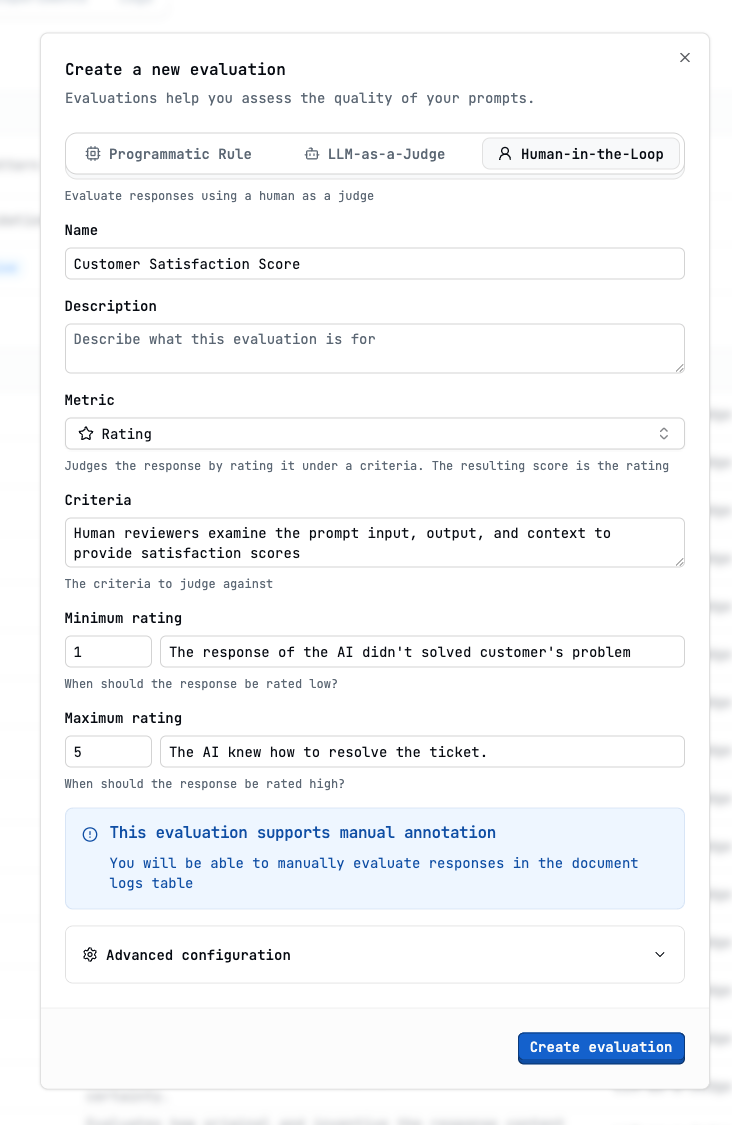Close the evaluation dialog
The width and height of the screenshot is (732, 1125).
[685, 57]
